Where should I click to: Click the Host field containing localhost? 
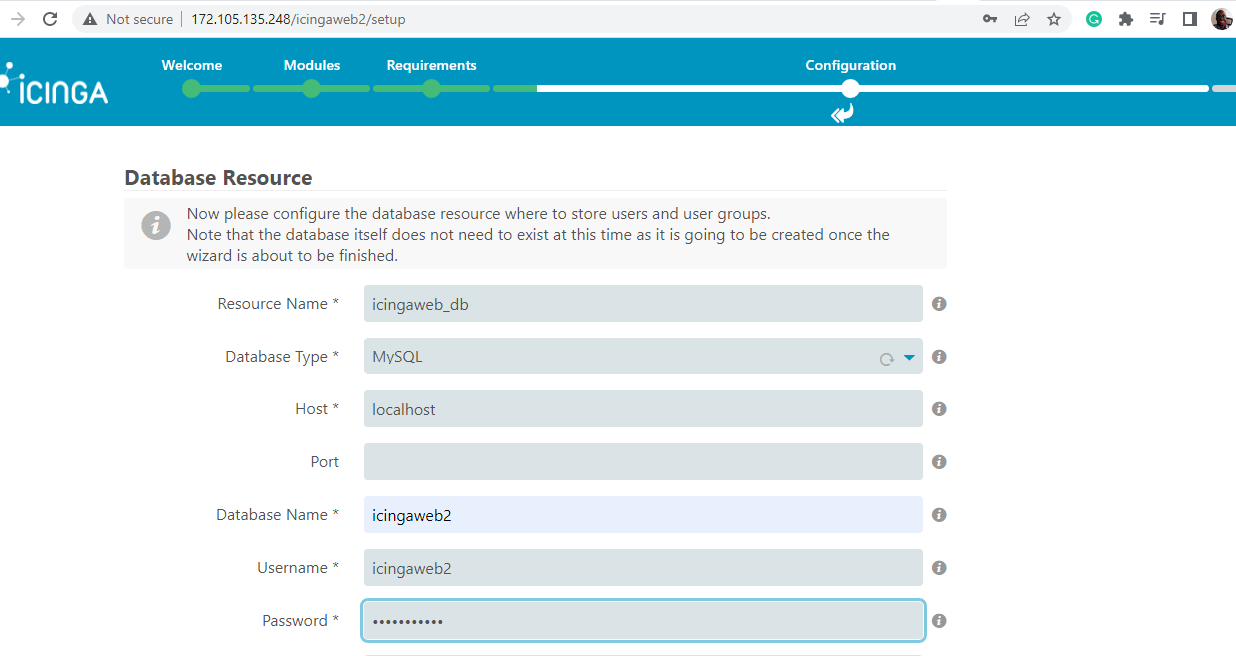click(x=643, y=409)
